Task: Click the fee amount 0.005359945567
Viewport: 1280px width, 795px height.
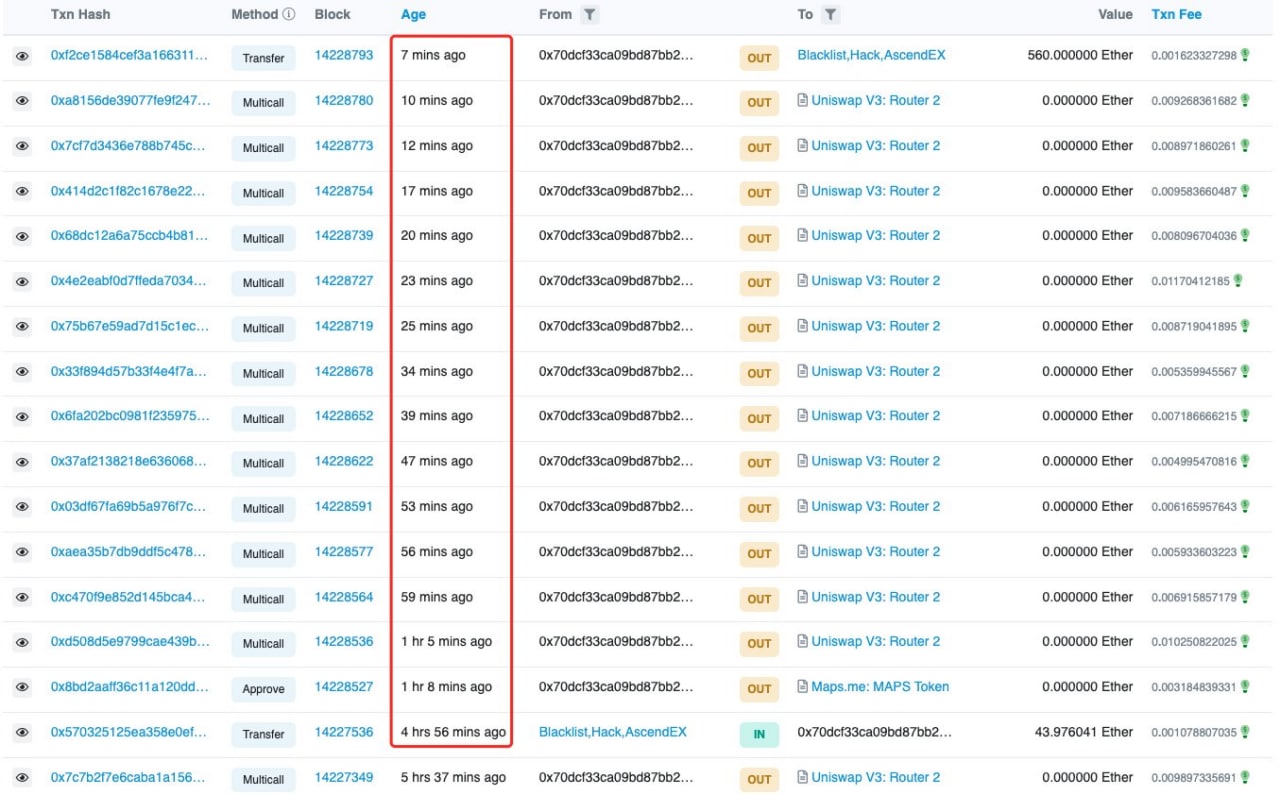Action: [1194, 371]
